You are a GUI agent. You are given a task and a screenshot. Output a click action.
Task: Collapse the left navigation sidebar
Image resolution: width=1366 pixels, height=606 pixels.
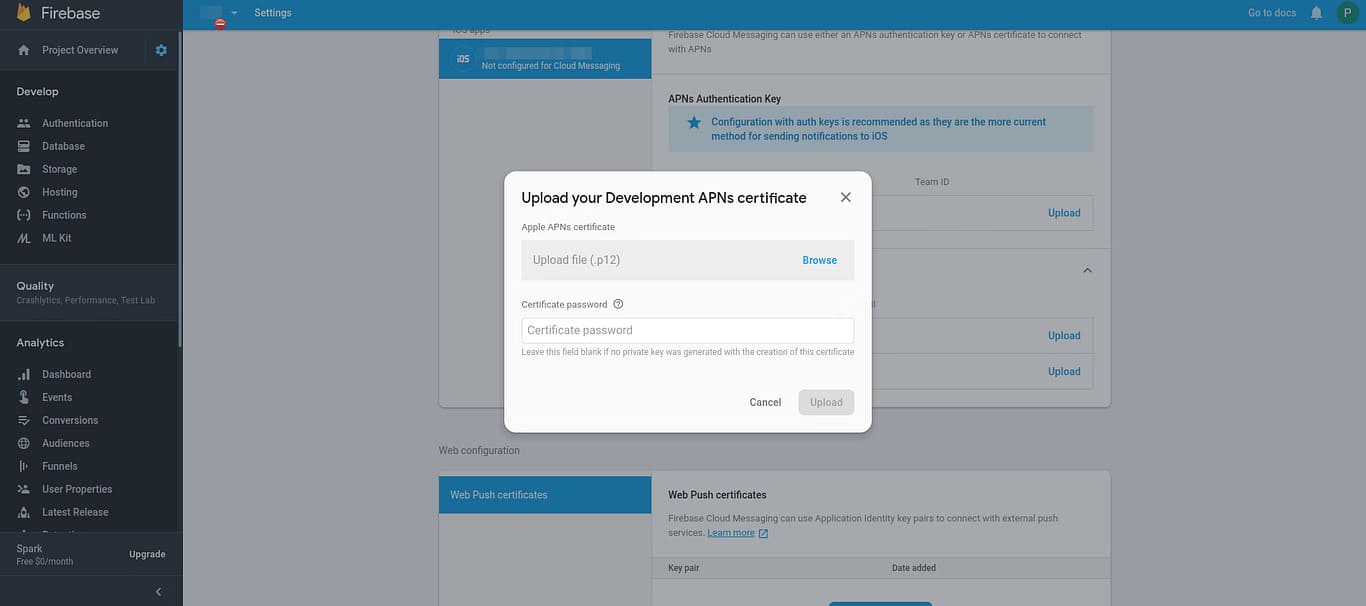157,591
